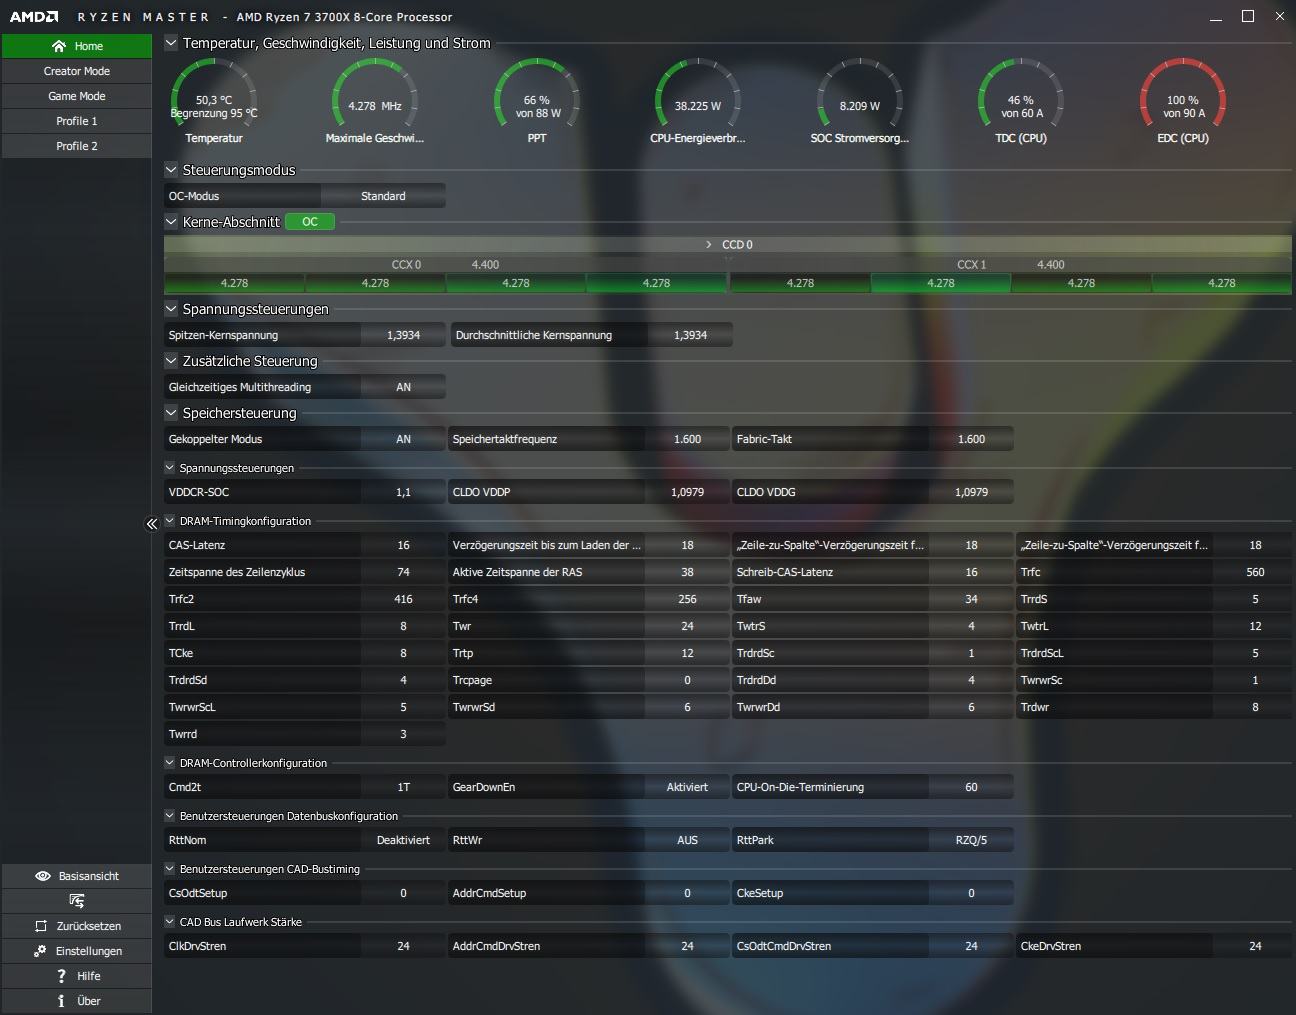This screenshot has width=1296, height=1015.
Task: Toggle GearDownEn Aktiviert value
Action: pyautogui.click(x=687, y=787)
